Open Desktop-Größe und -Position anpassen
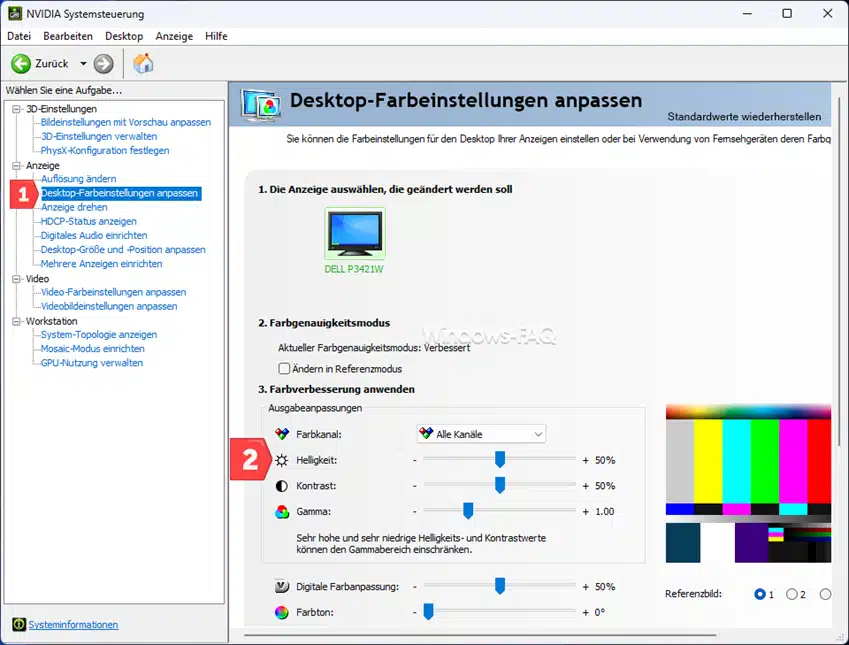 pos(123,249)
